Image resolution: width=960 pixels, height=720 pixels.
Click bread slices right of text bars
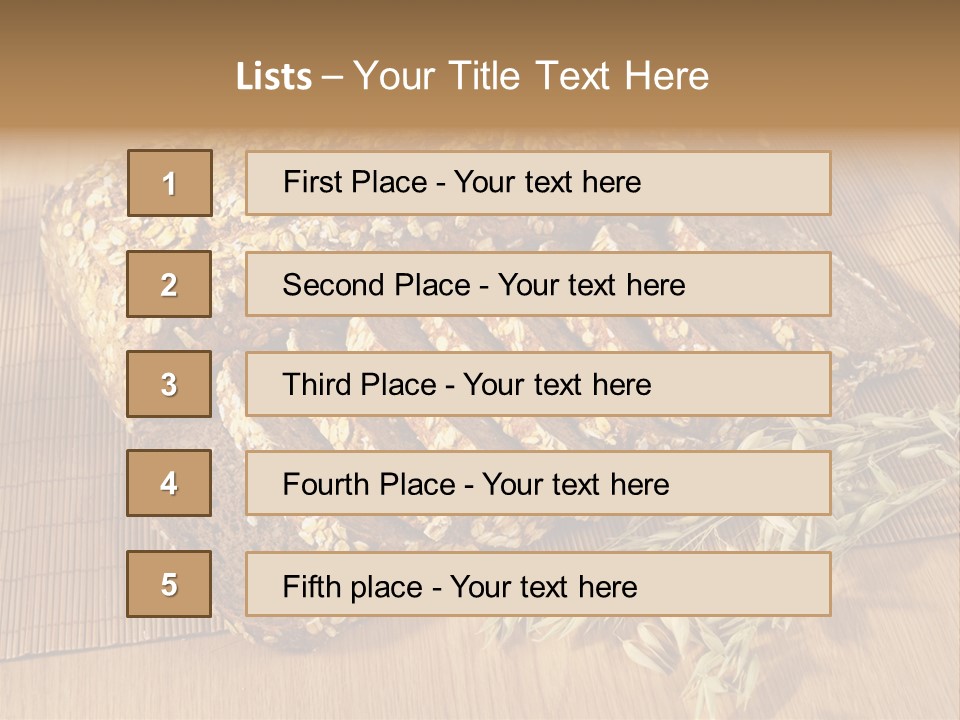click(880, 330)
